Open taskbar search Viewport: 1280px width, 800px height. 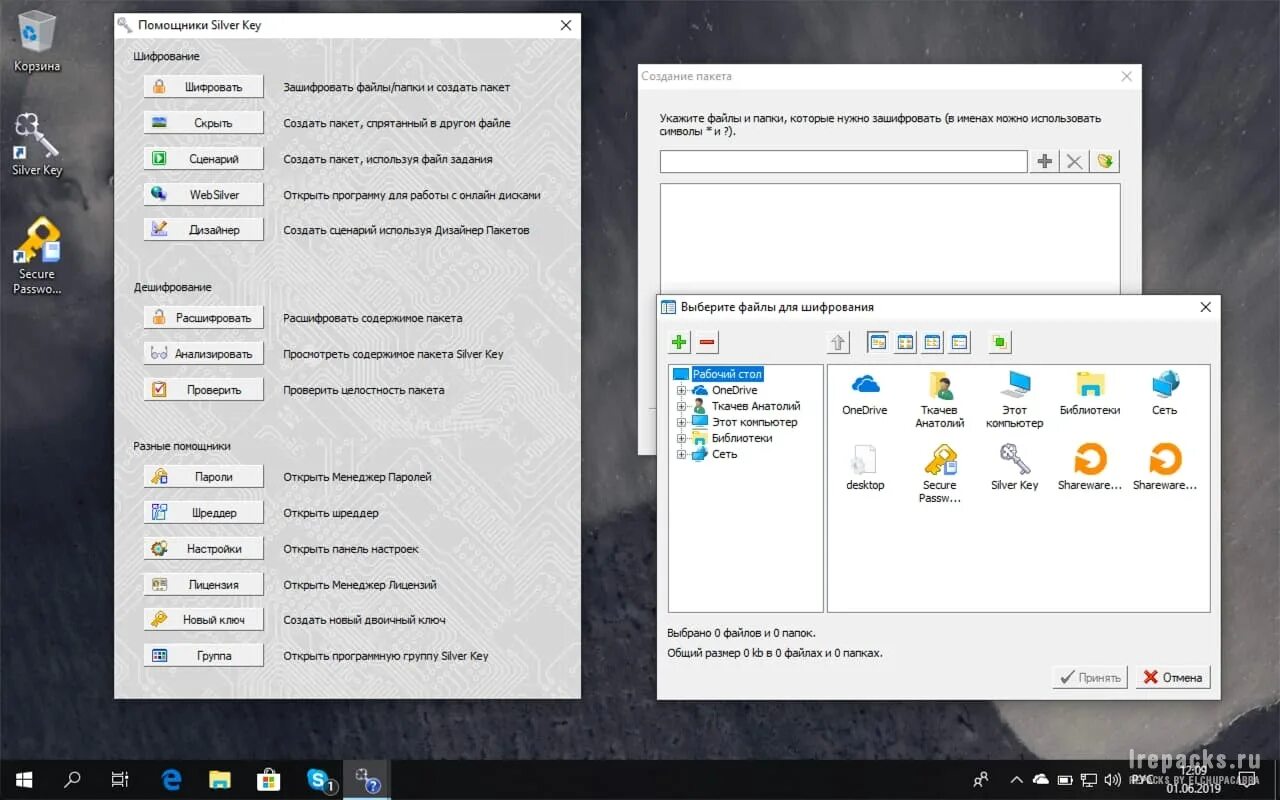coord(72,779)
